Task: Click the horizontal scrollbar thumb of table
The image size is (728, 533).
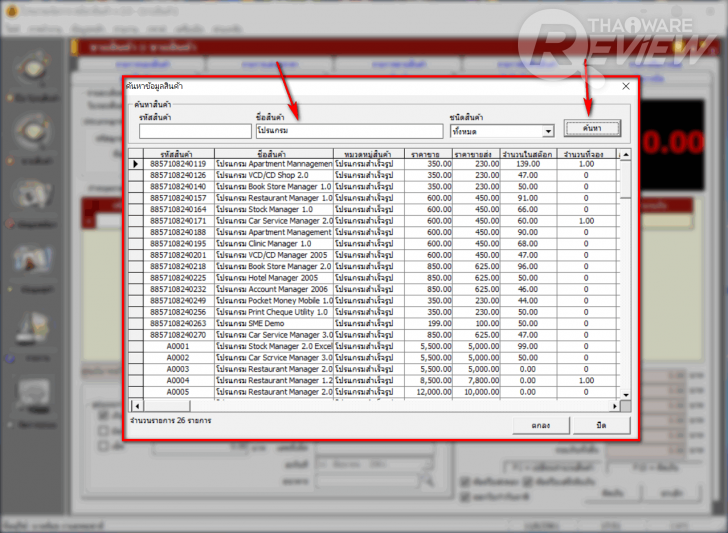Action: (166, 406)
